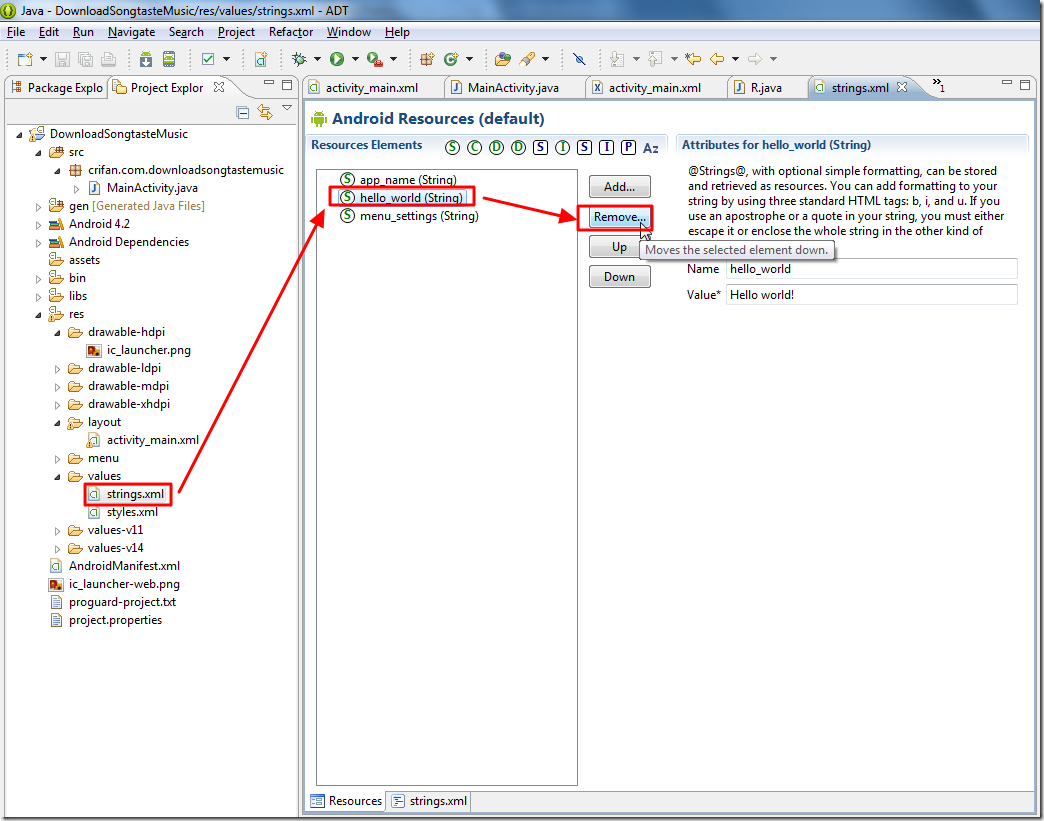This screenshot has height=821, width=1044.
Task: Switch to the Package Explorer tab
Action: pyautogui.click(x=57, y=88)
